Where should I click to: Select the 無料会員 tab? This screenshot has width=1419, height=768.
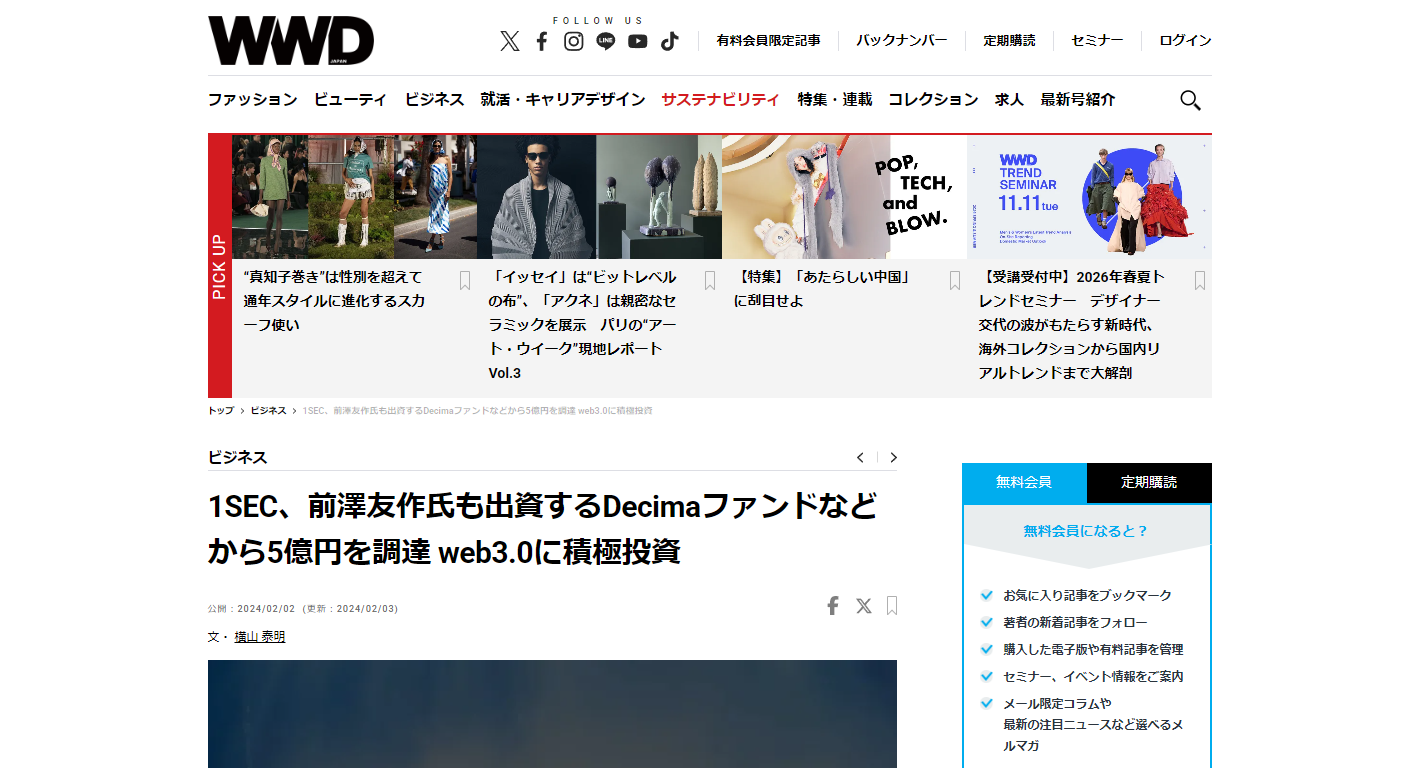click(1024, 482)
